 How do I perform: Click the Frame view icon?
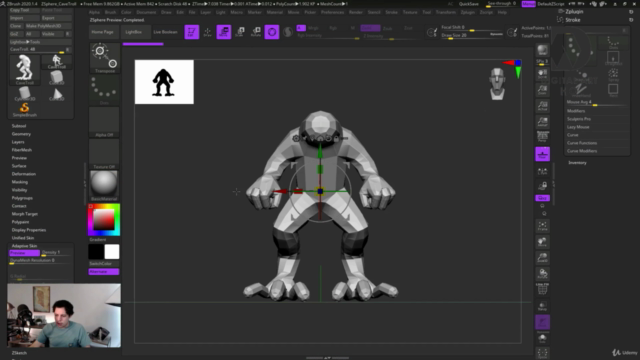[x=542, y=226]
